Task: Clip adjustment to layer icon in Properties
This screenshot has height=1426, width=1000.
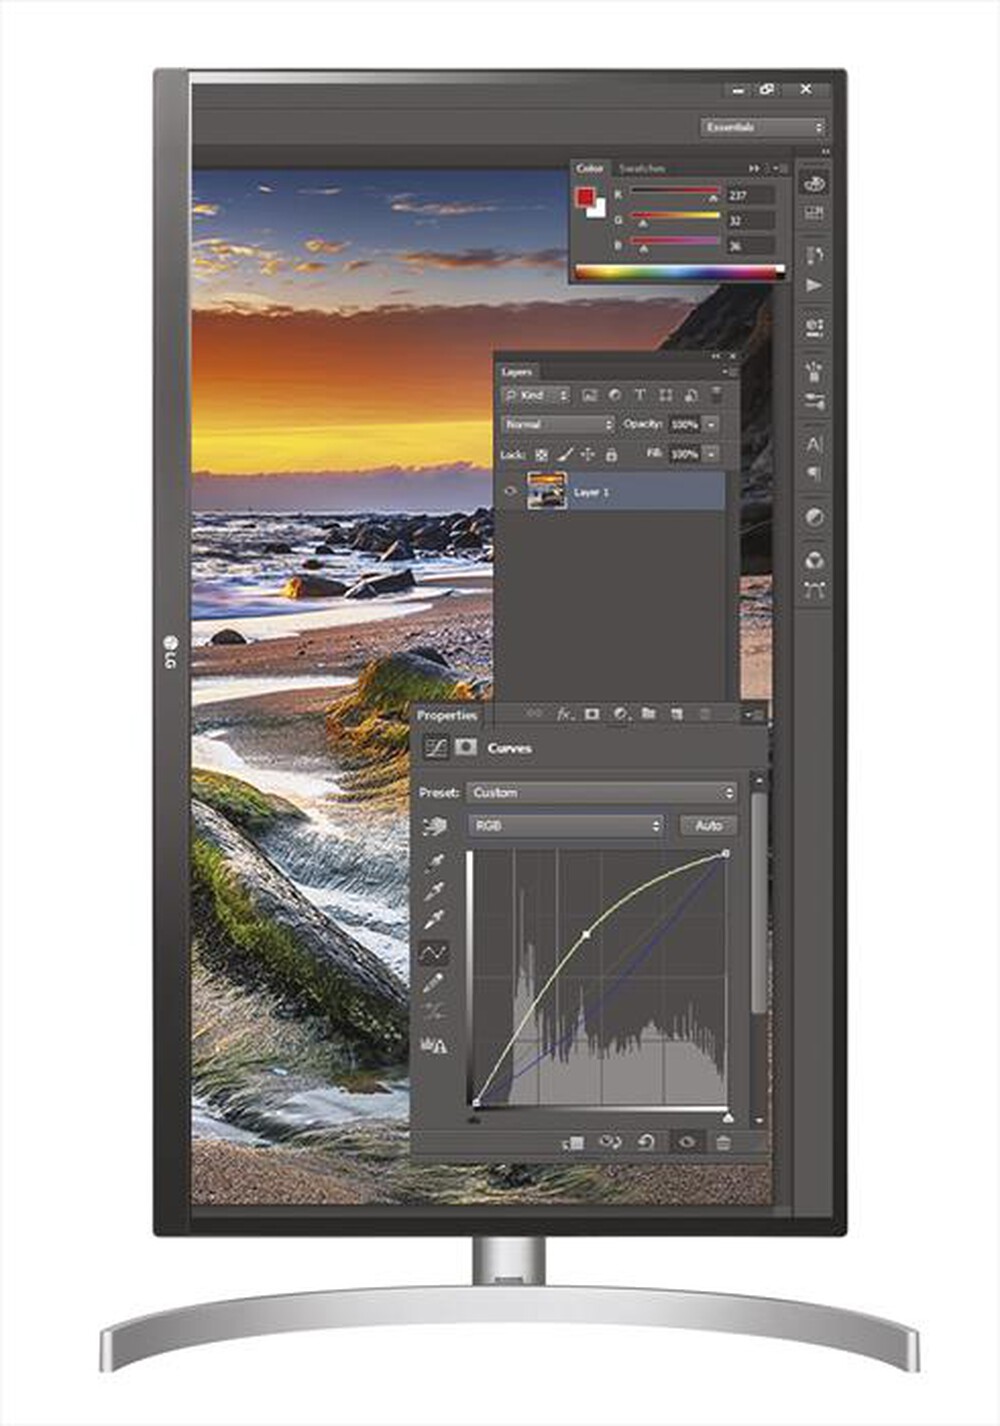Action: coord(574,1142)
